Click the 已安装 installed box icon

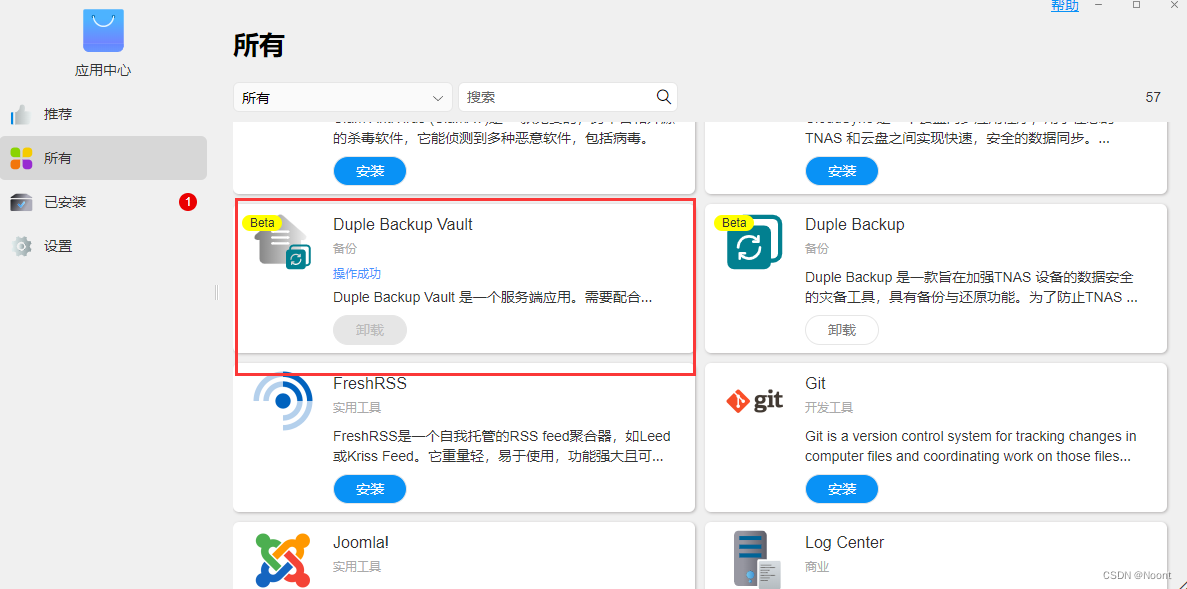(21, 202)
